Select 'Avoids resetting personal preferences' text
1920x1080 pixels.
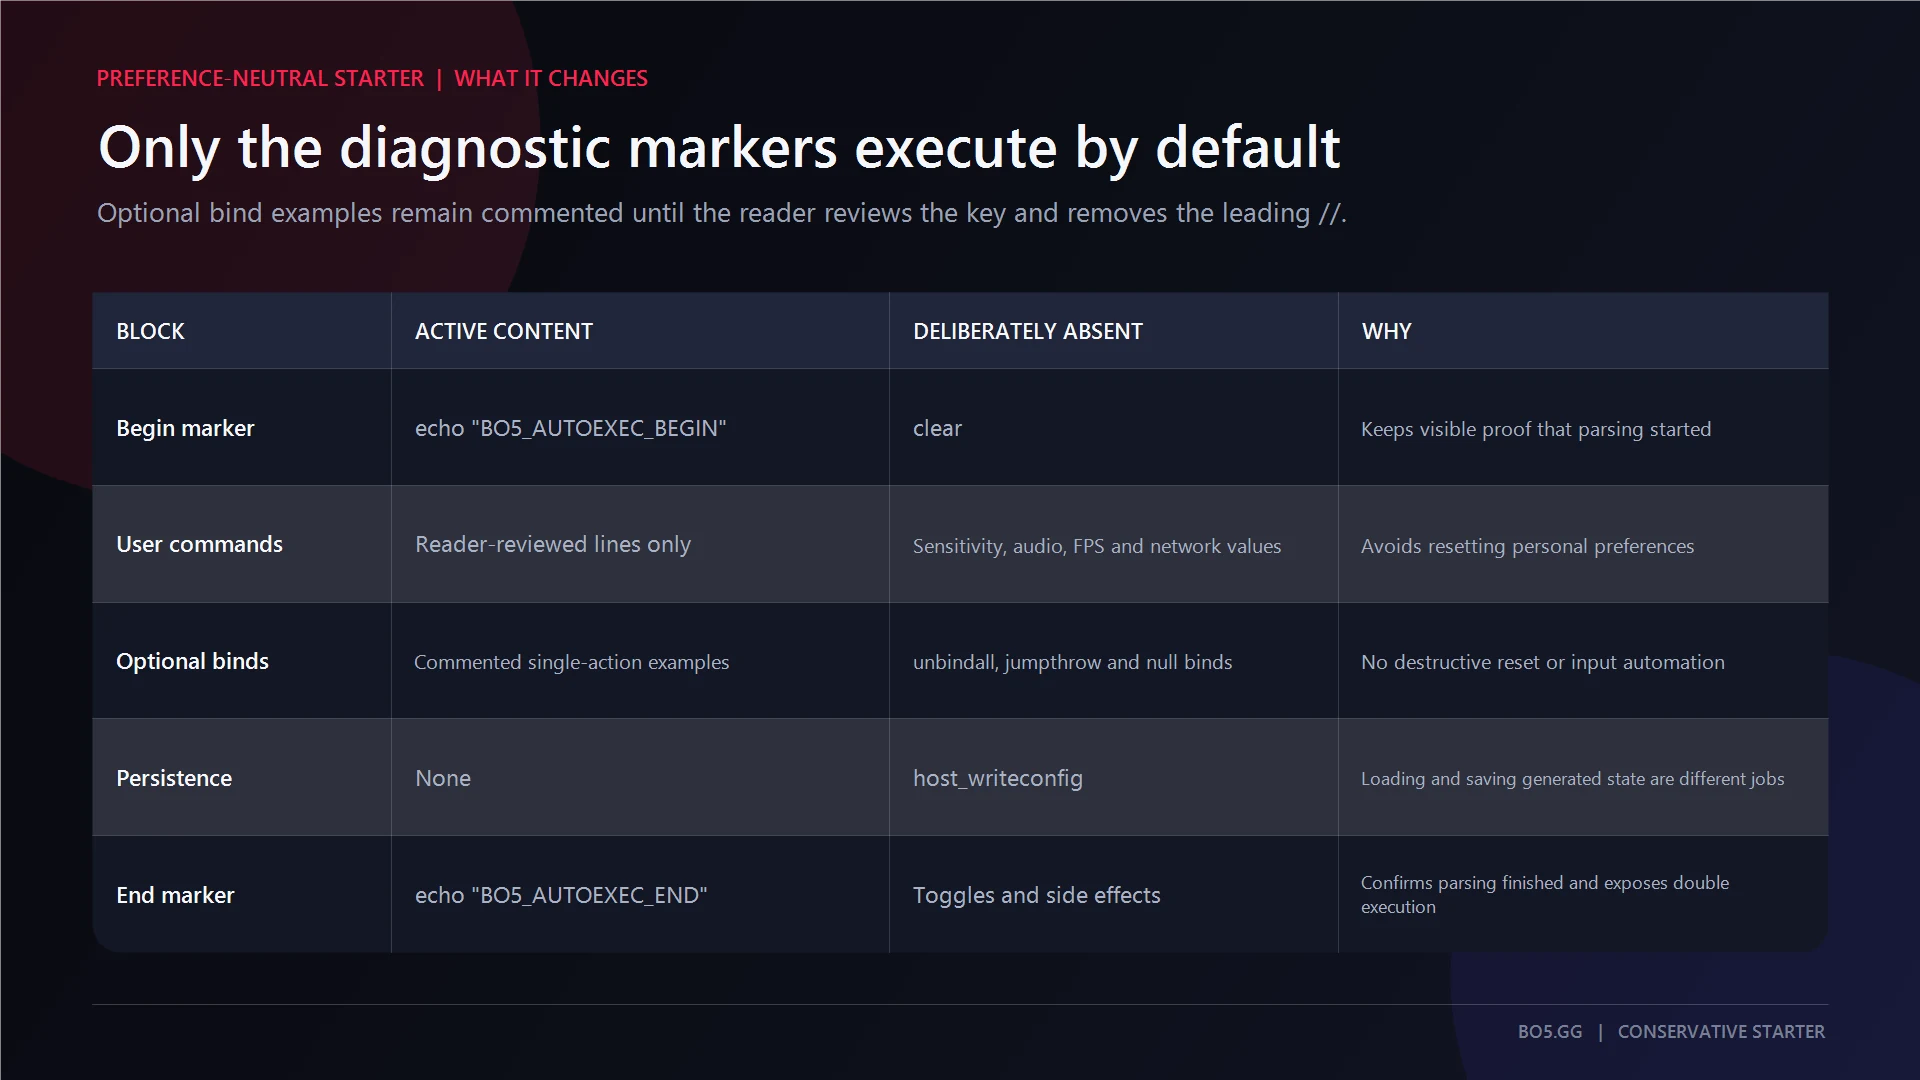1528,546
